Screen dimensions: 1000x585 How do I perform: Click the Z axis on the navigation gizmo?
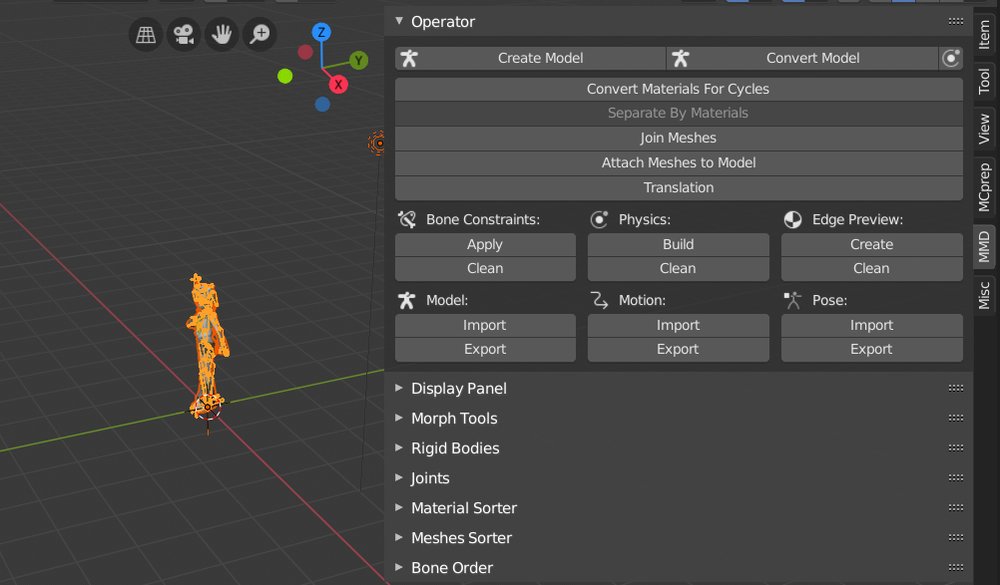point(321,32)
